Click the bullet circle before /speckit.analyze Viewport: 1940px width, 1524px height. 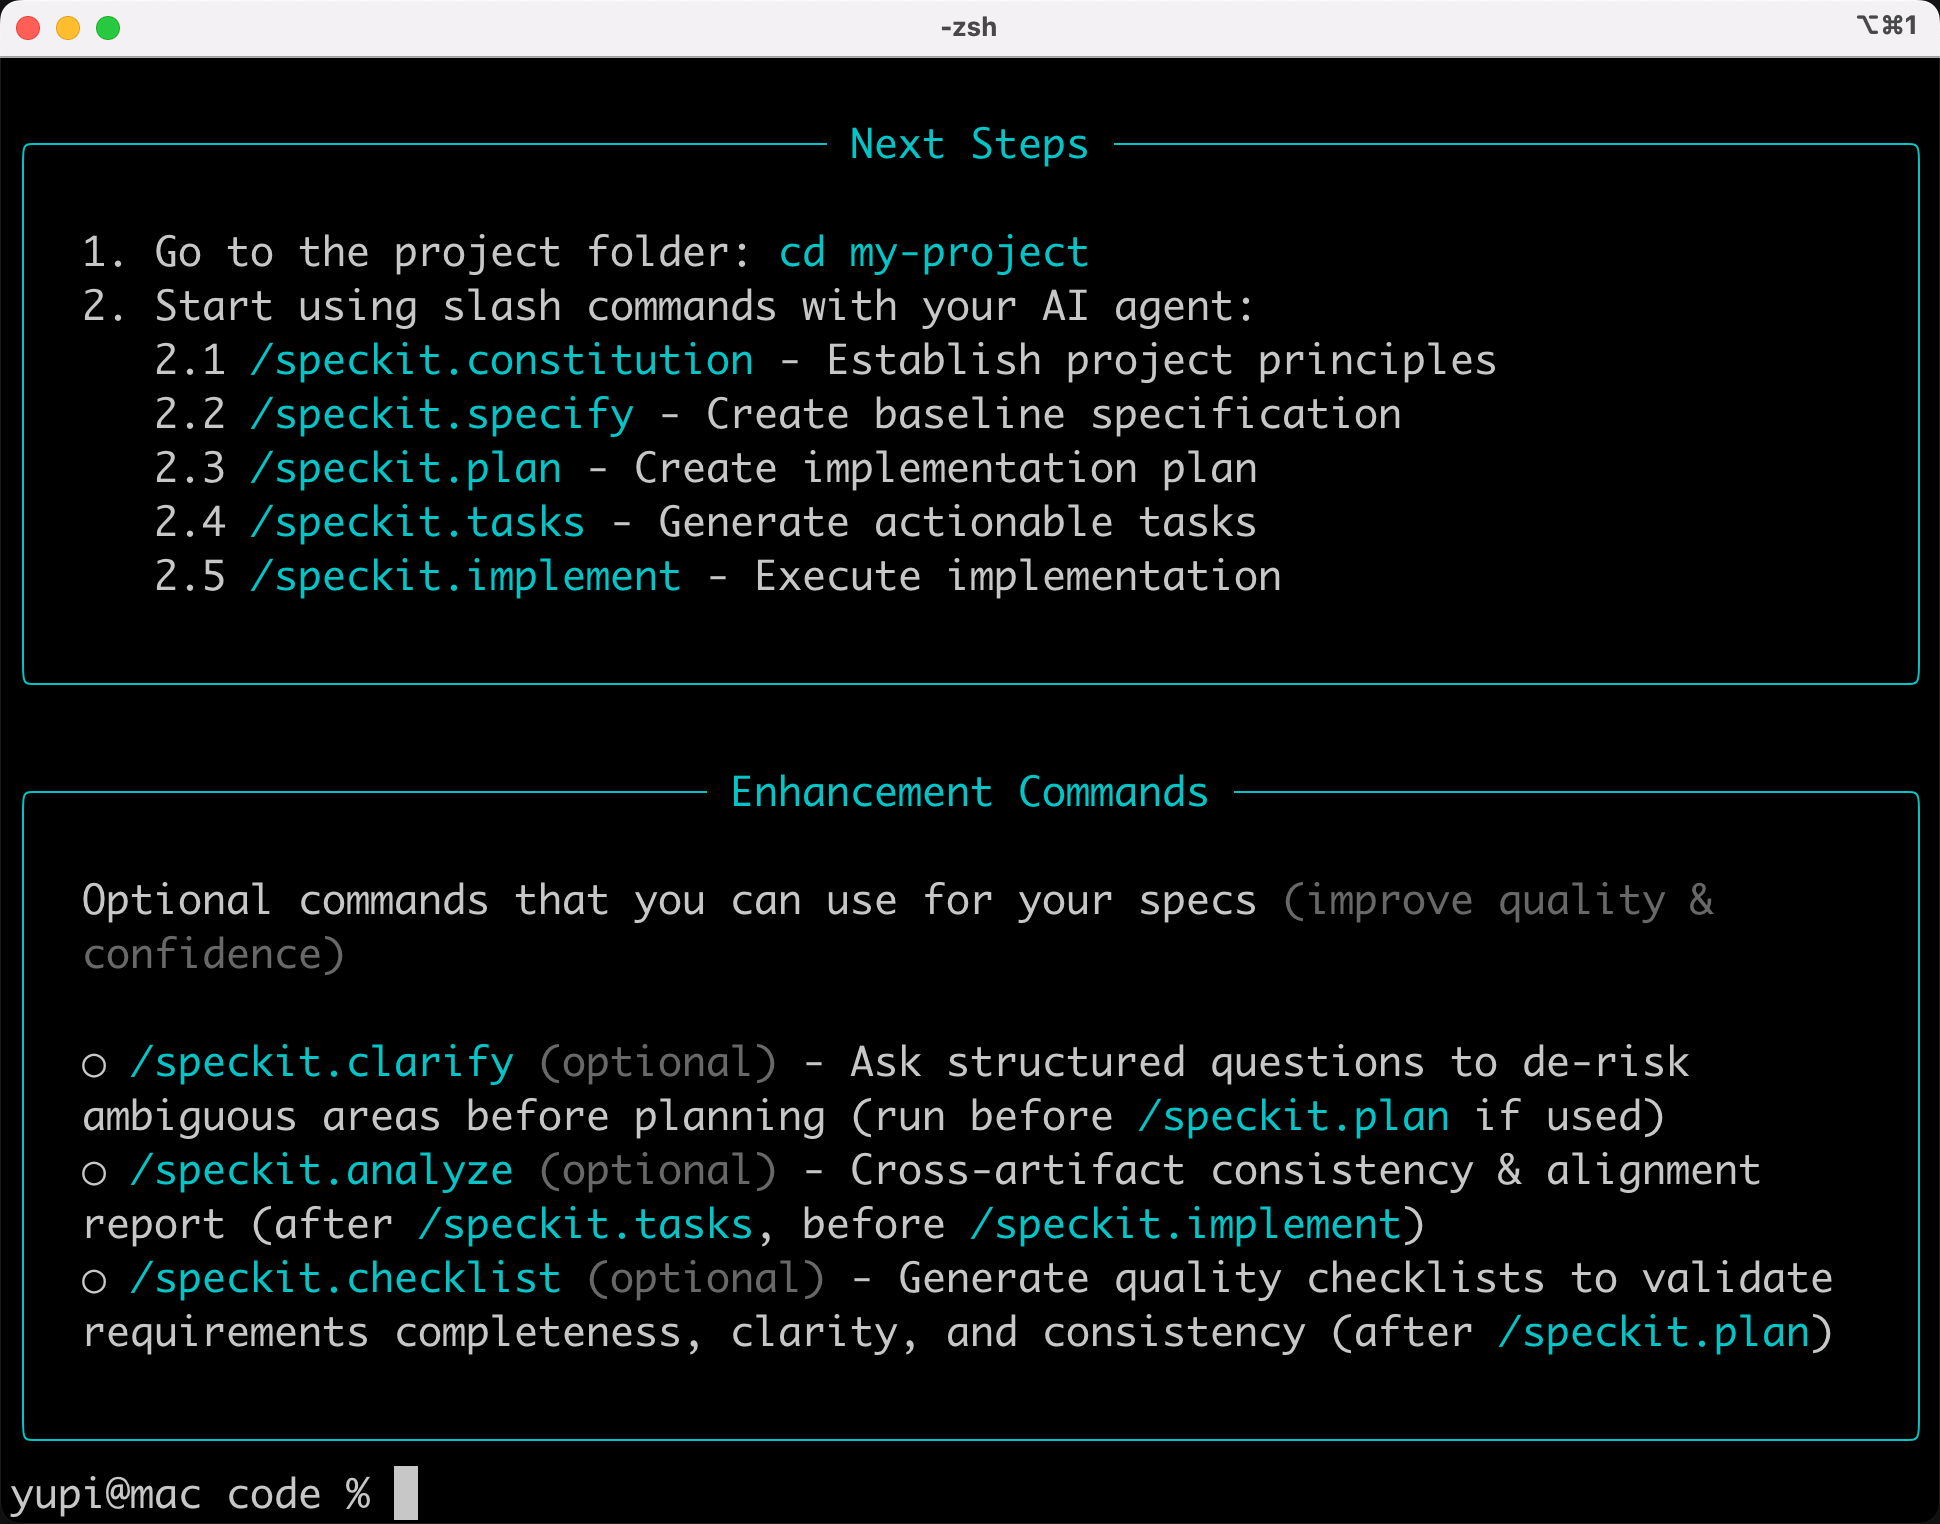pyautogui.click(x=94, y=1174)
